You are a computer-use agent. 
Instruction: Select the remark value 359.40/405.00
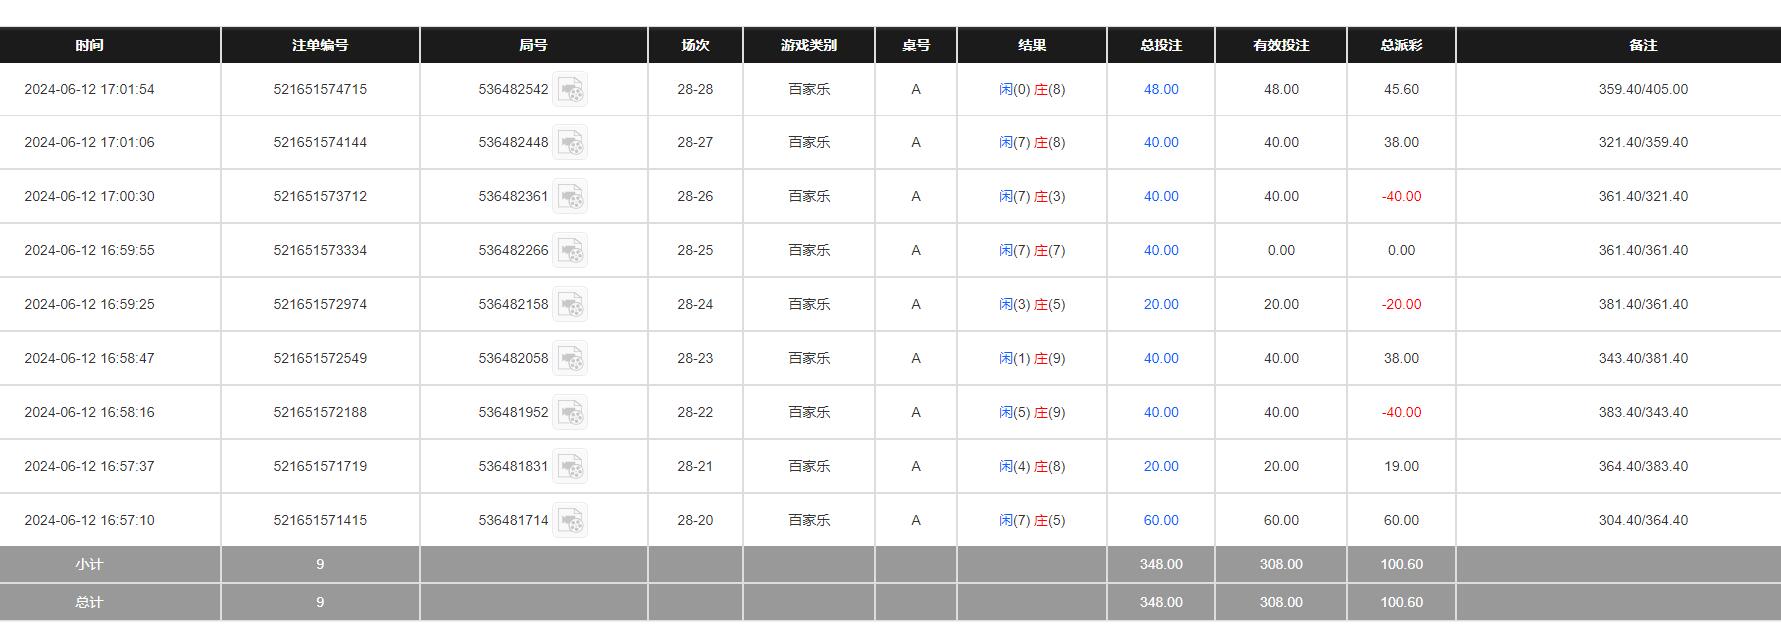(1645, 89)
